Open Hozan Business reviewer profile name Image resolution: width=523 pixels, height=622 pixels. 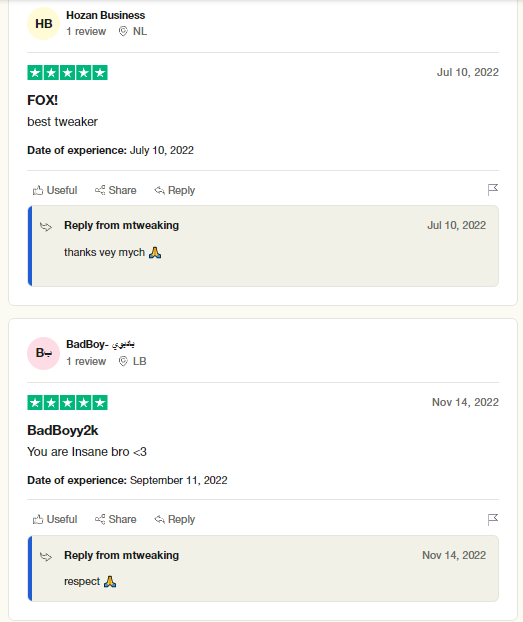click(106, 15)
